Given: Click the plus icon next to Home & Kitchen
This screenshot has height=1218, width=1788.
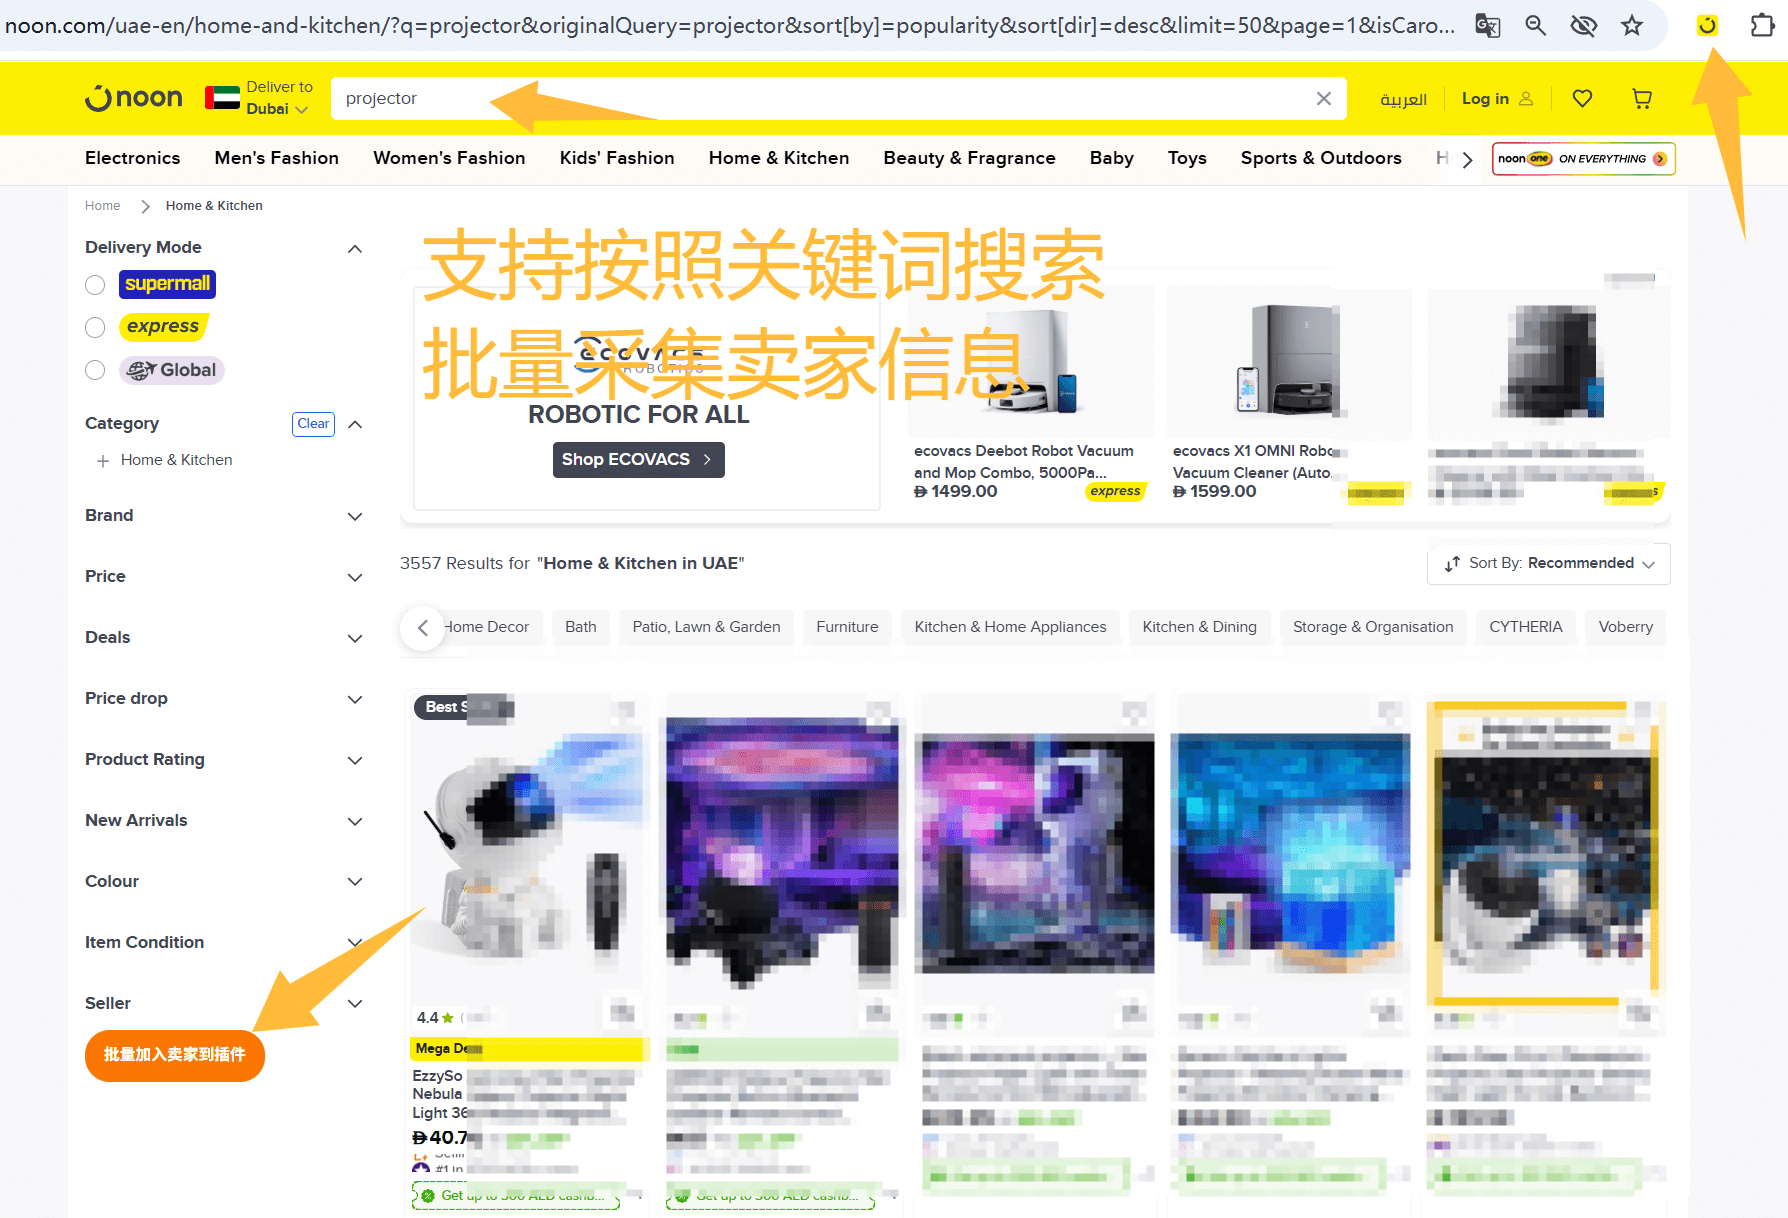Looking at the screenshot, I should tap(103, 461).
